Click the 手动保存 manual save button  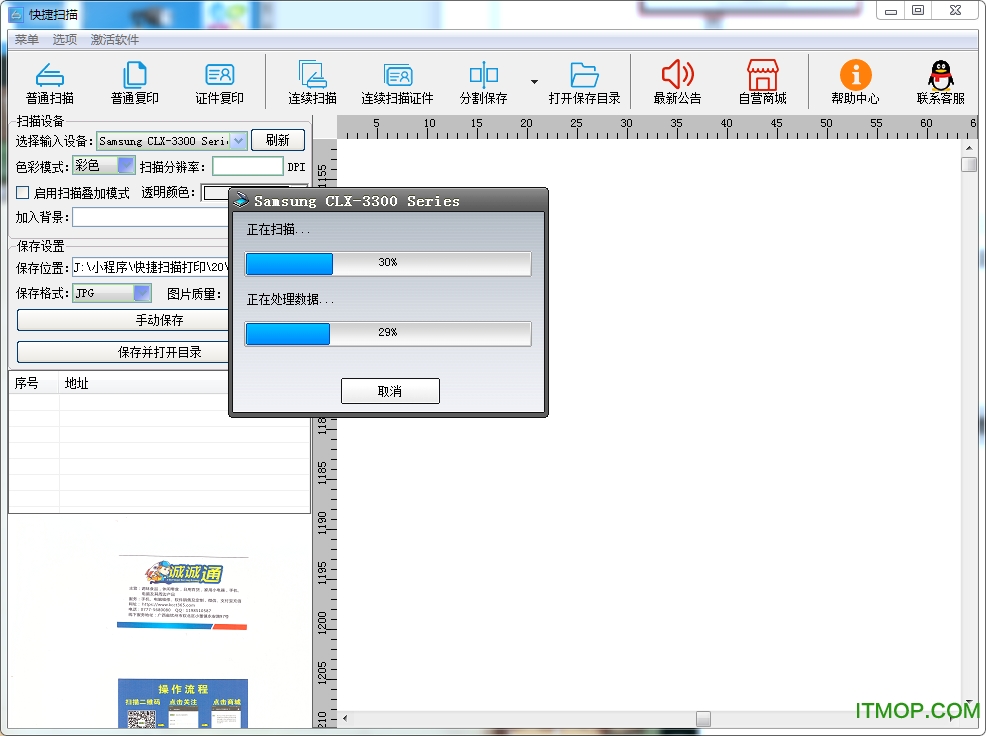point(123,320)
